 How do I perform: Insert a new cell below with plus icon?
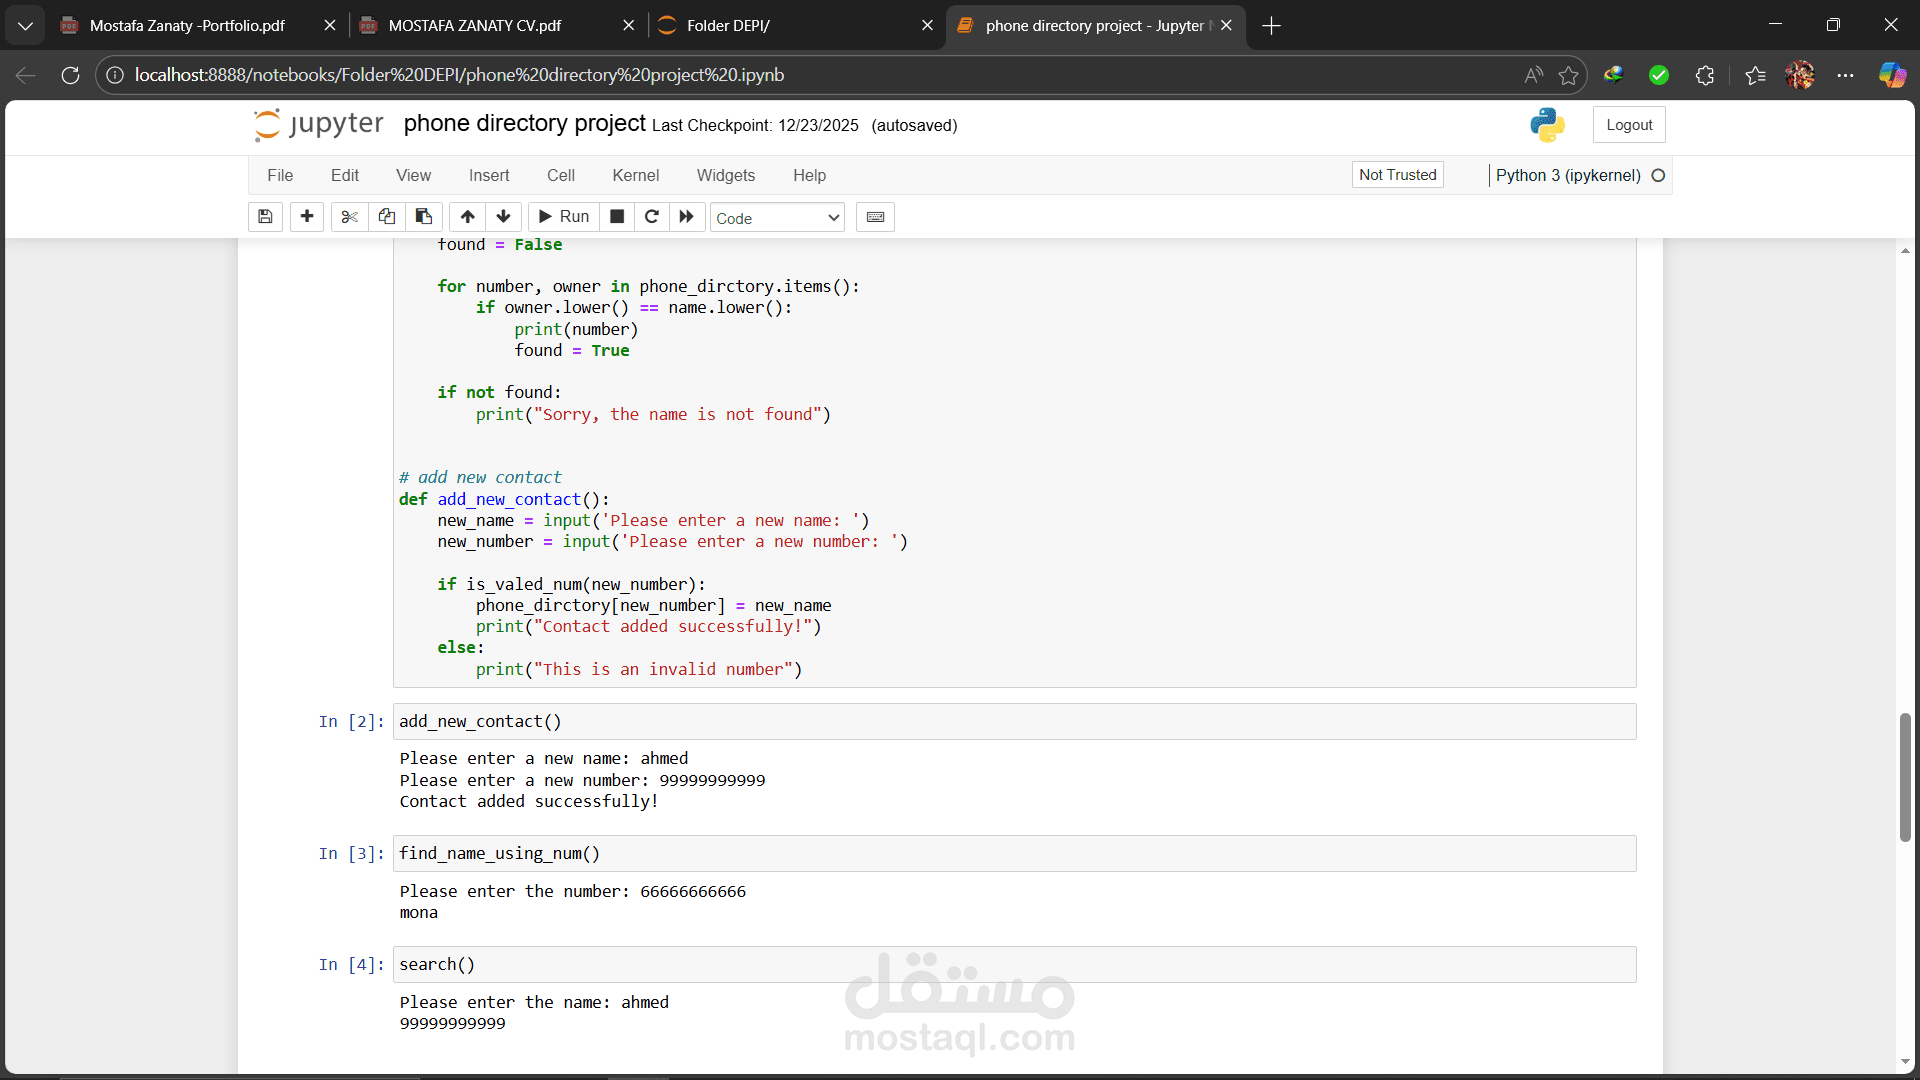[x=306, y=217]
